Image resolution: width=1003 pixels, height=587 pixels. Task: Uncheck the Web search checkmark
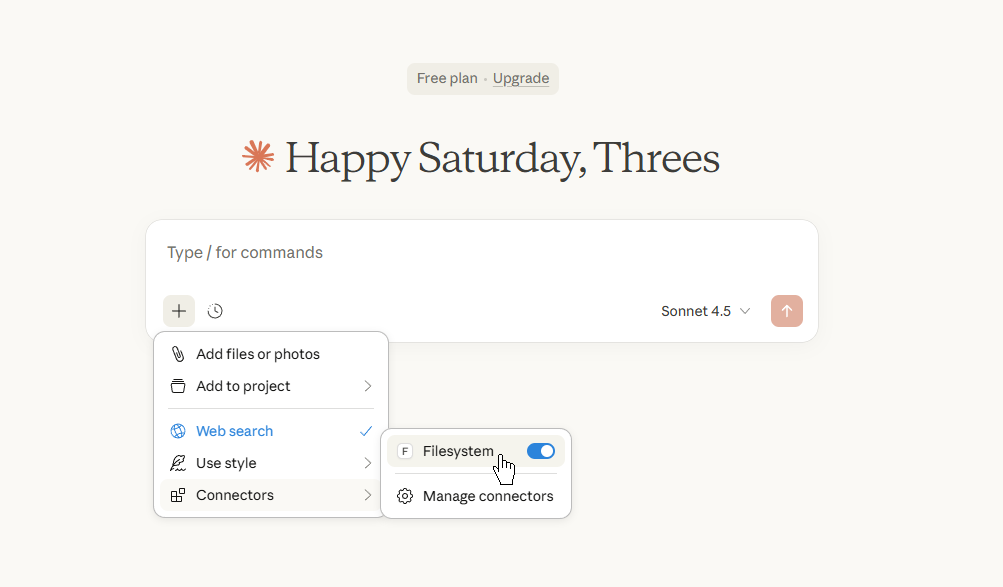tap(366, 431)
